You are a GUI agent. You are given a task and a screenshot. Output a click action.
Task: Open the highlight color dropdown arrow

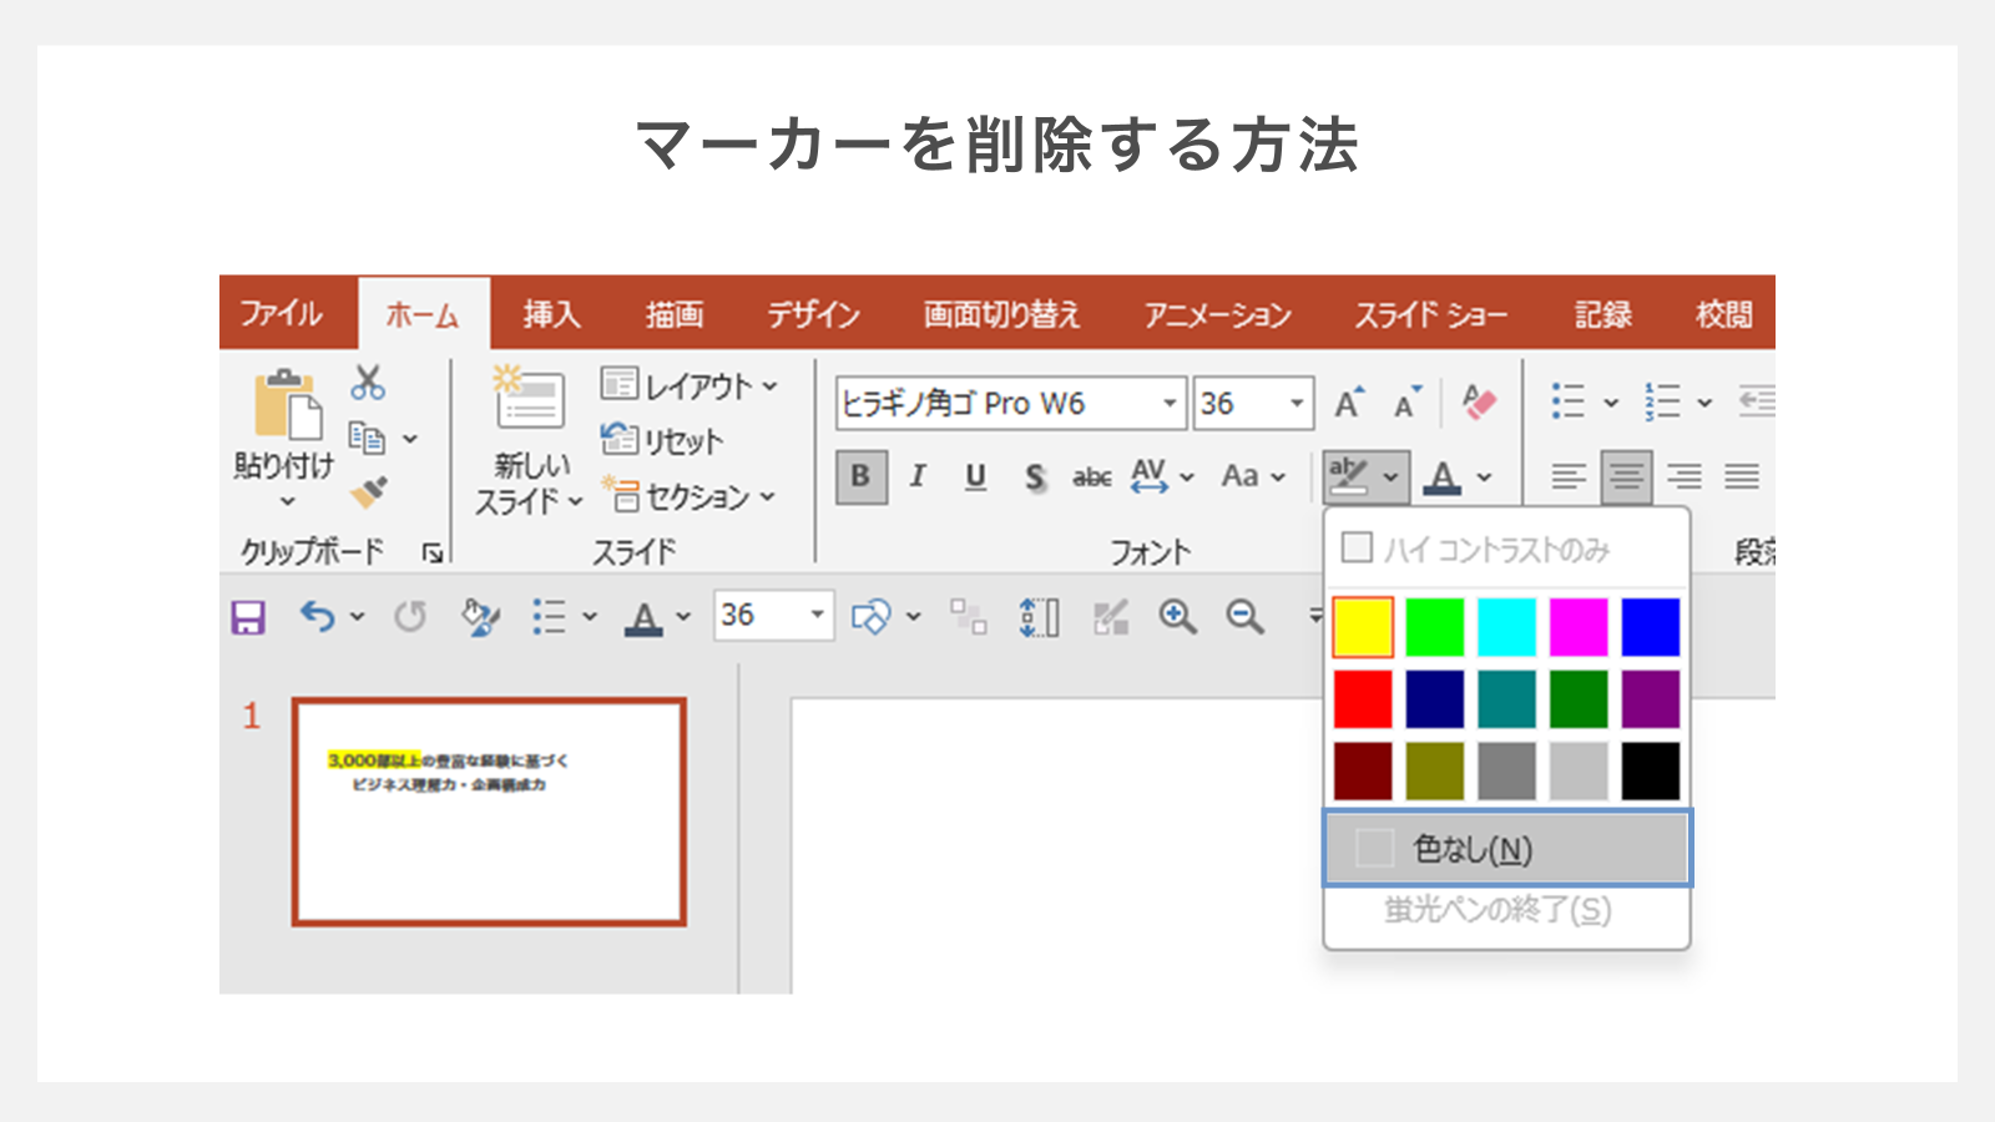[x=1390, y=478]
